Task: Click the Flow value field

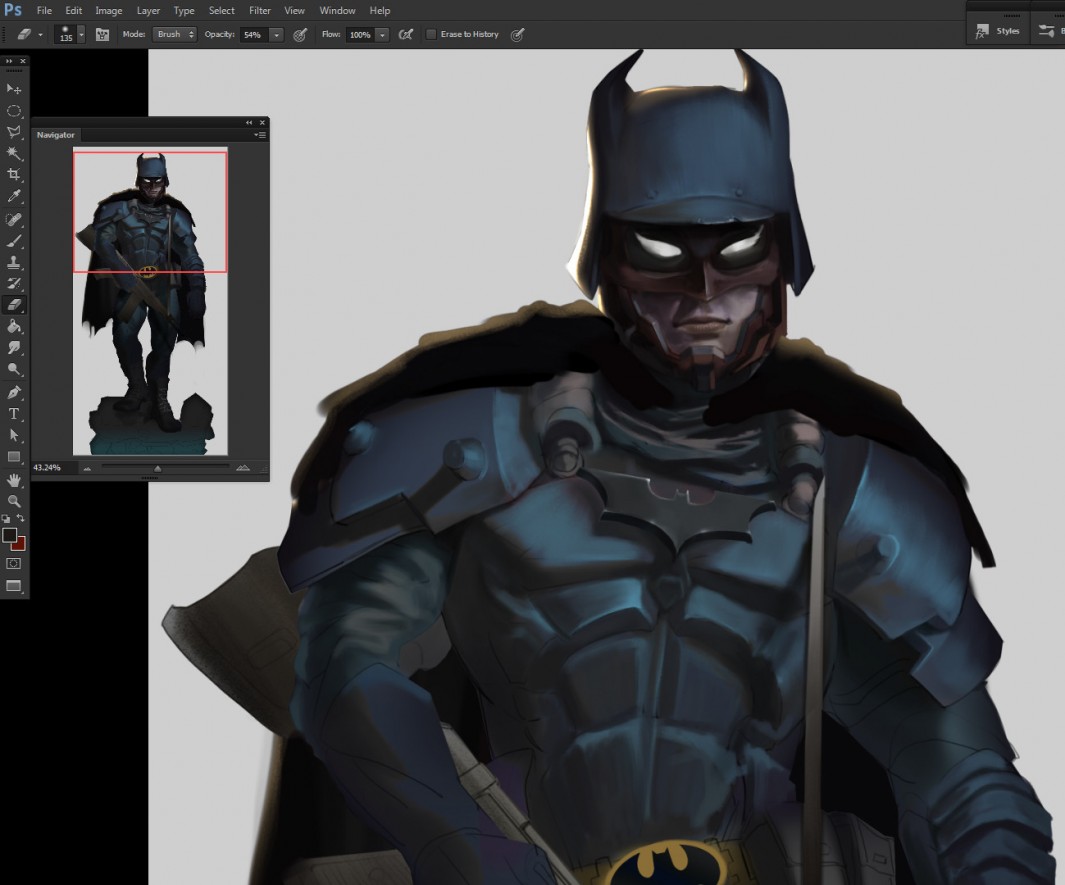Action: [x=361, y=35]
